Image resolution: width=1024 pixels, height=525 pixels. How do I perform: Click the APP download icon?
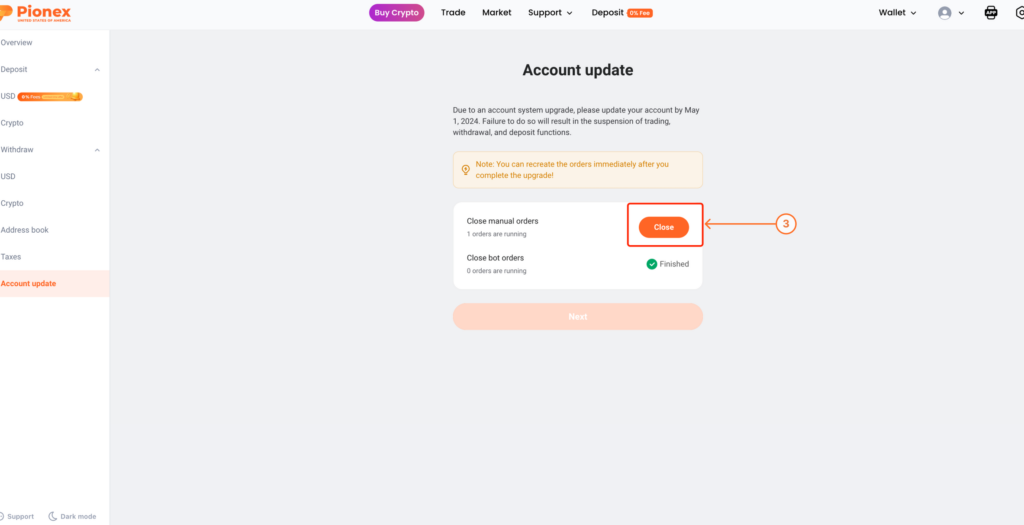click(991, 12)
